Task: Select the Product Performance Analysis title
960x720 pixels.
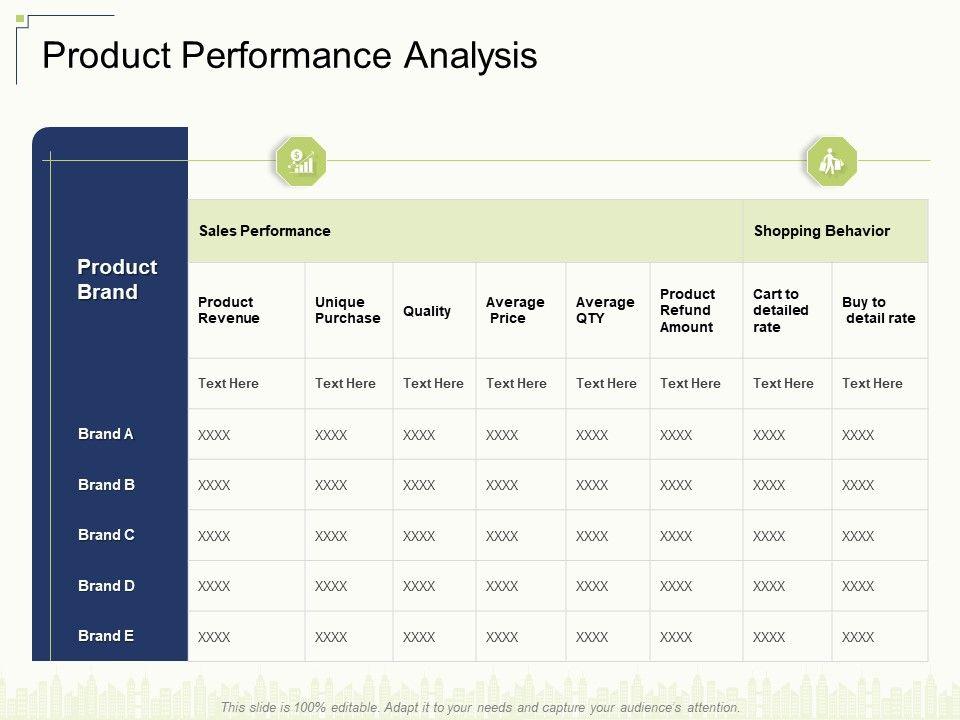Action: [x=290, y=55]
